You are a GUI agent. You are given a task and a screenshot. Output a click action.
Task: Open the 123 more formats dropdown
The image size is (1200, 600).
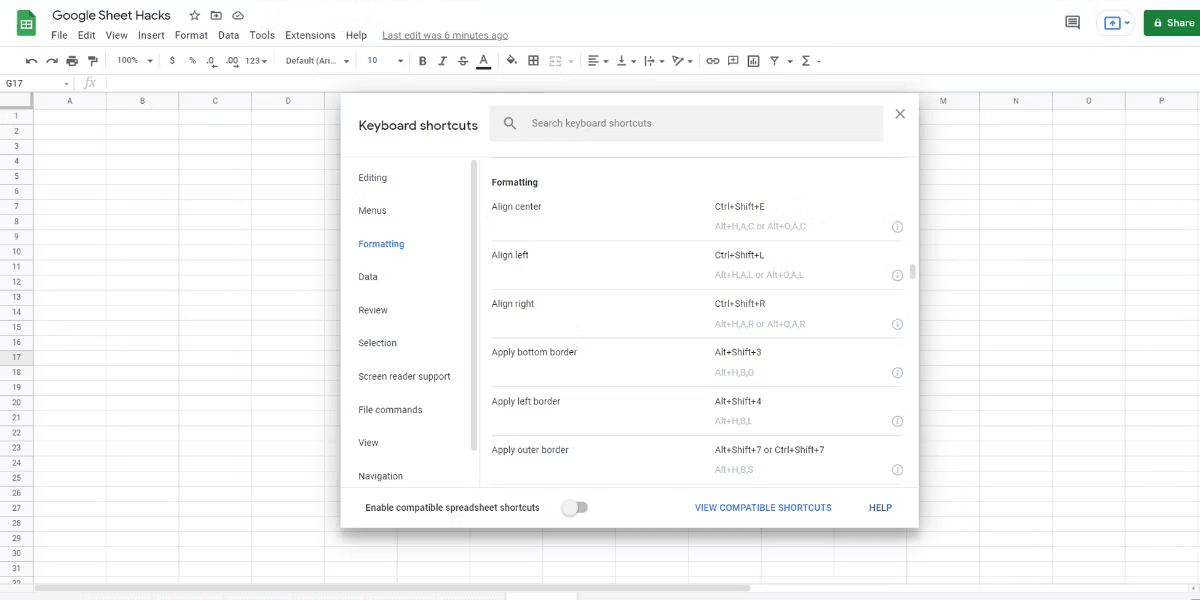[257, 61]
